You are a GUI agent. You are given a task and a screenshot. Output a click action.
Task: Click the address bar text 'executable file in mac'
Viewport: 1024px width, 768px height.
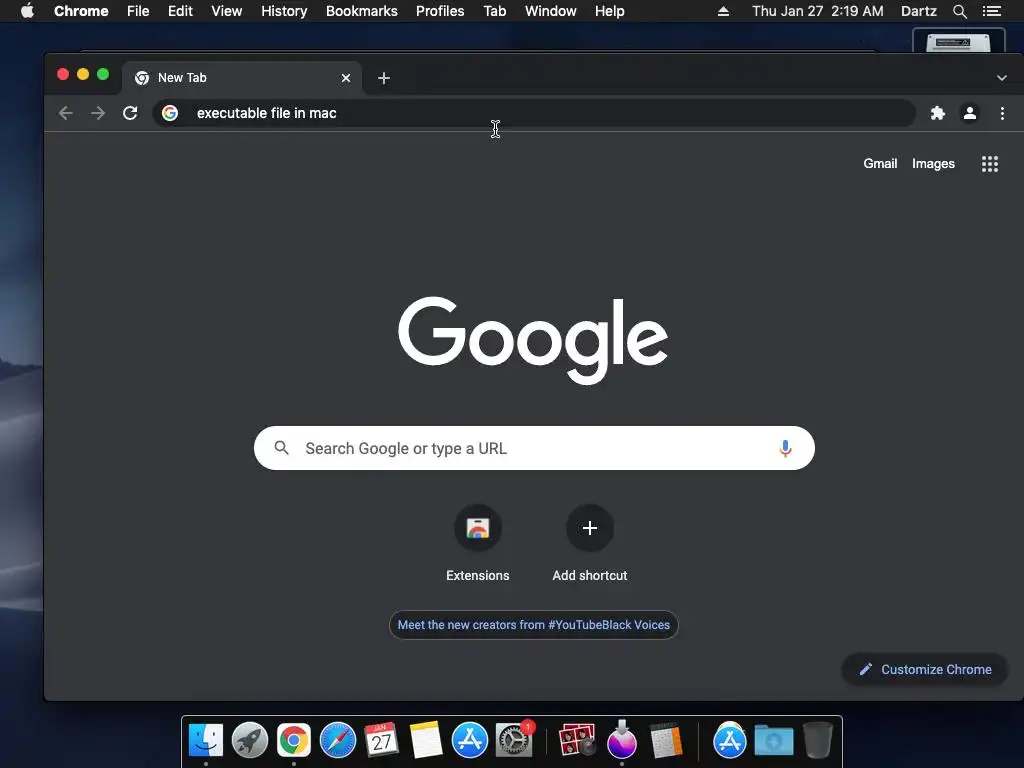(266, 113)
